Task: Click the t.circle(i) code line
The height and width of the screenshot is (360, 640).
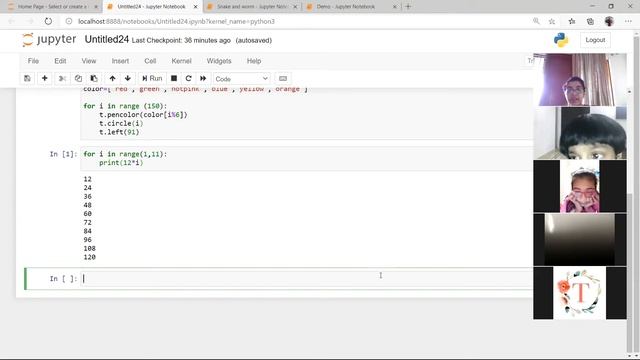Action: click(121, 123)
